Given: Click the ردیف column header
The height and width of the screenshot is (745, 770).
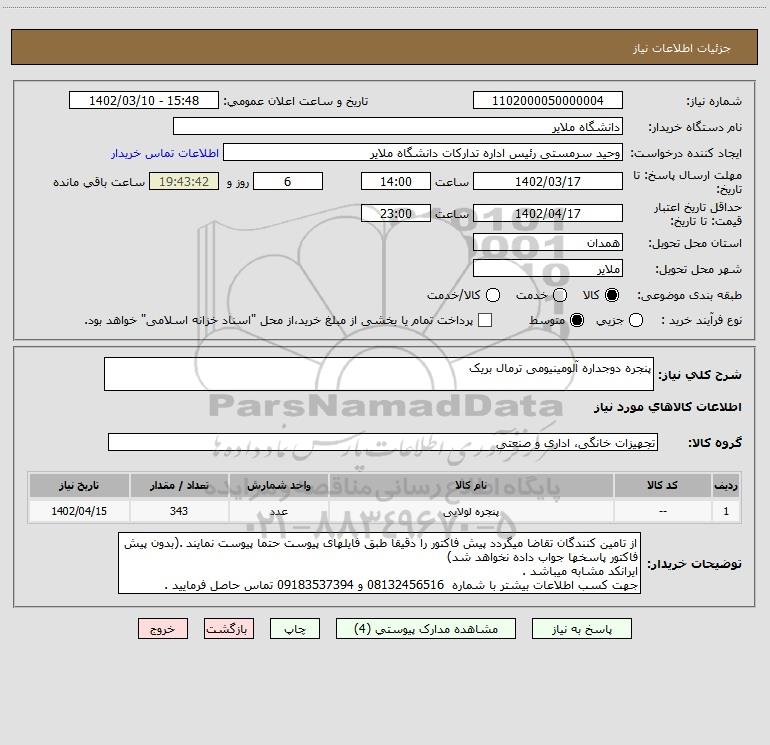Looking at the screenshot, I should (x=726, y=486).
